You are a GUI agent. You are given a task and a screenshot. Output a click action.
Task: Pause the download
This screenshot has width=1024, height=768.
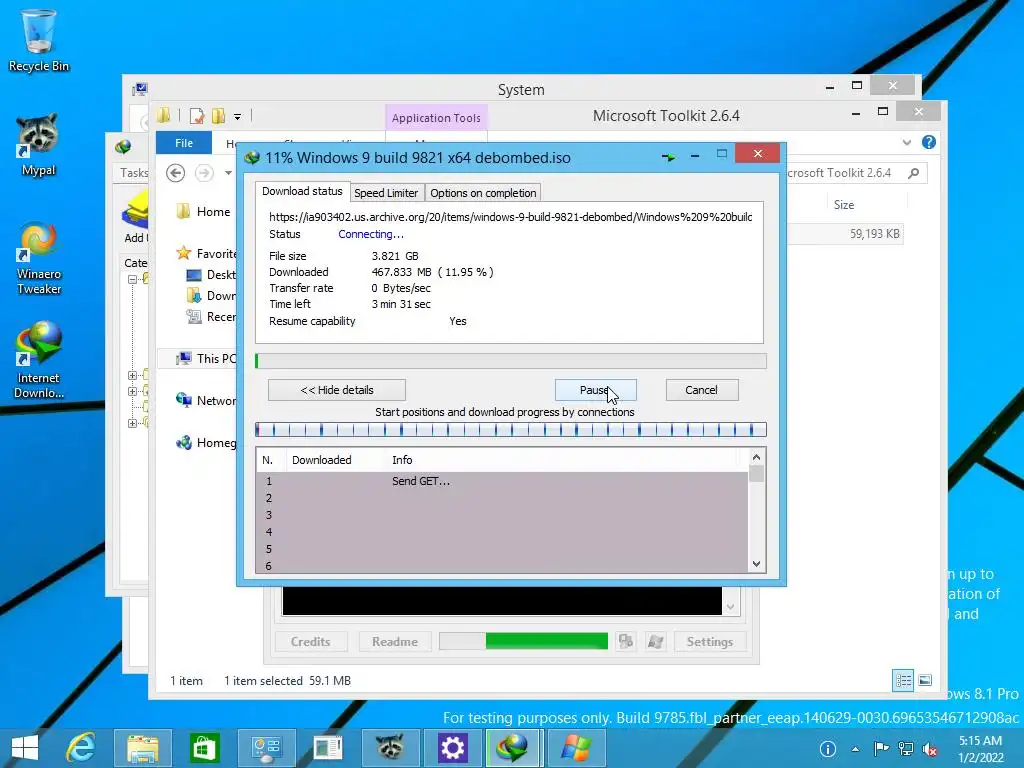[x=595, y=390]
